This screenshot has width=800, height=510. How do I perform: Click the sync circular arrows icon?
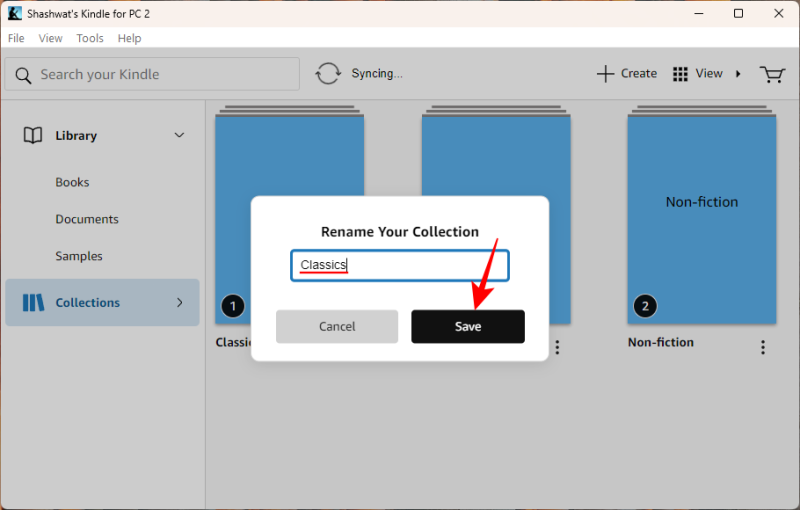[x=328, y=73]
